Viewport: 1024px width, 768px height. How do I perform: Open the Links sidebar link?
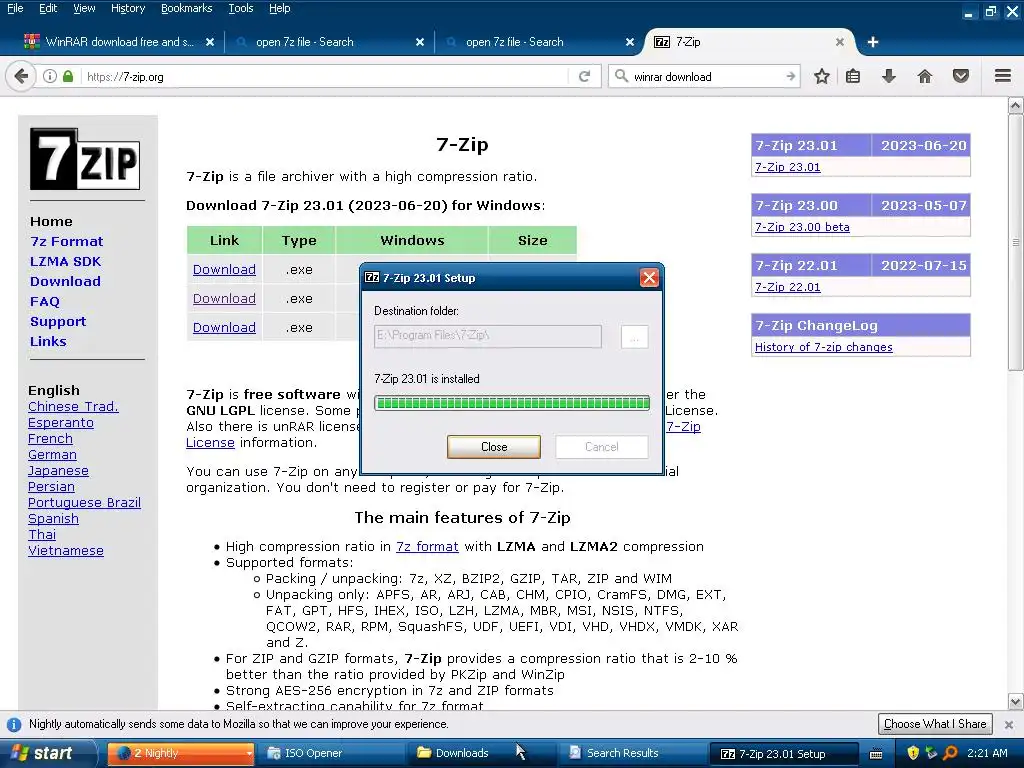pyautogui.click(x=48, y=342)
